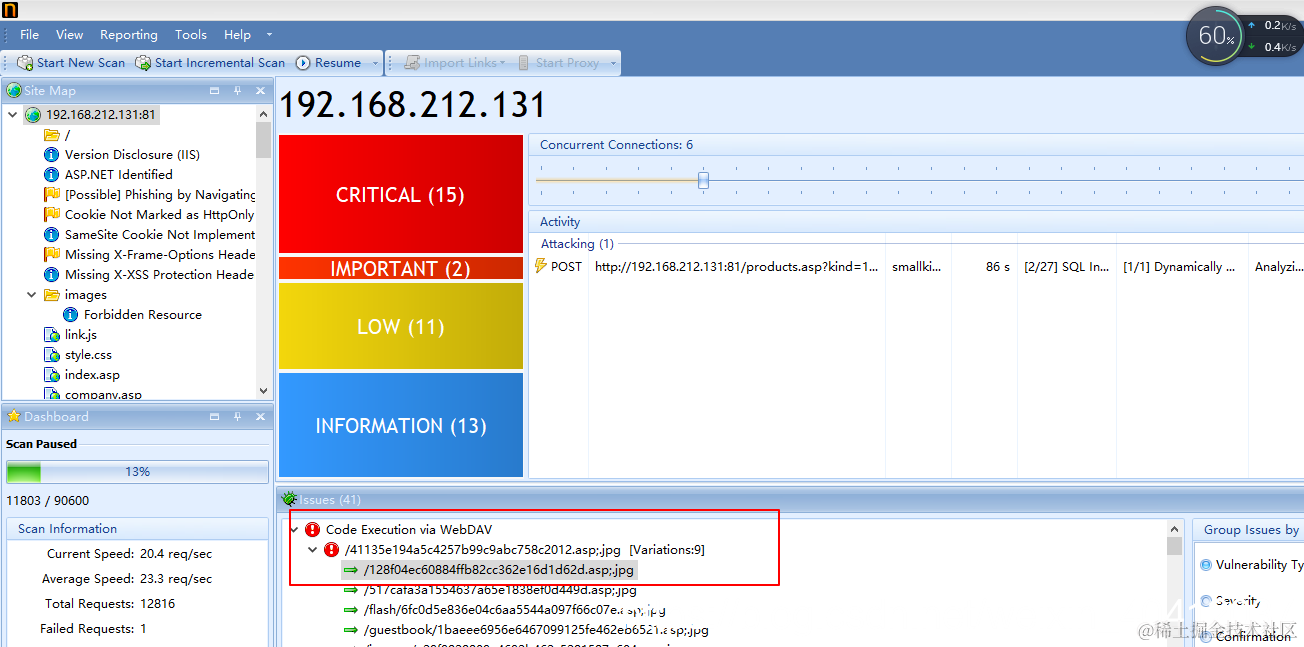The height and width of the screenshot is (647, 1304).
Task: Click the images folder icon
Action: (52, 295)
